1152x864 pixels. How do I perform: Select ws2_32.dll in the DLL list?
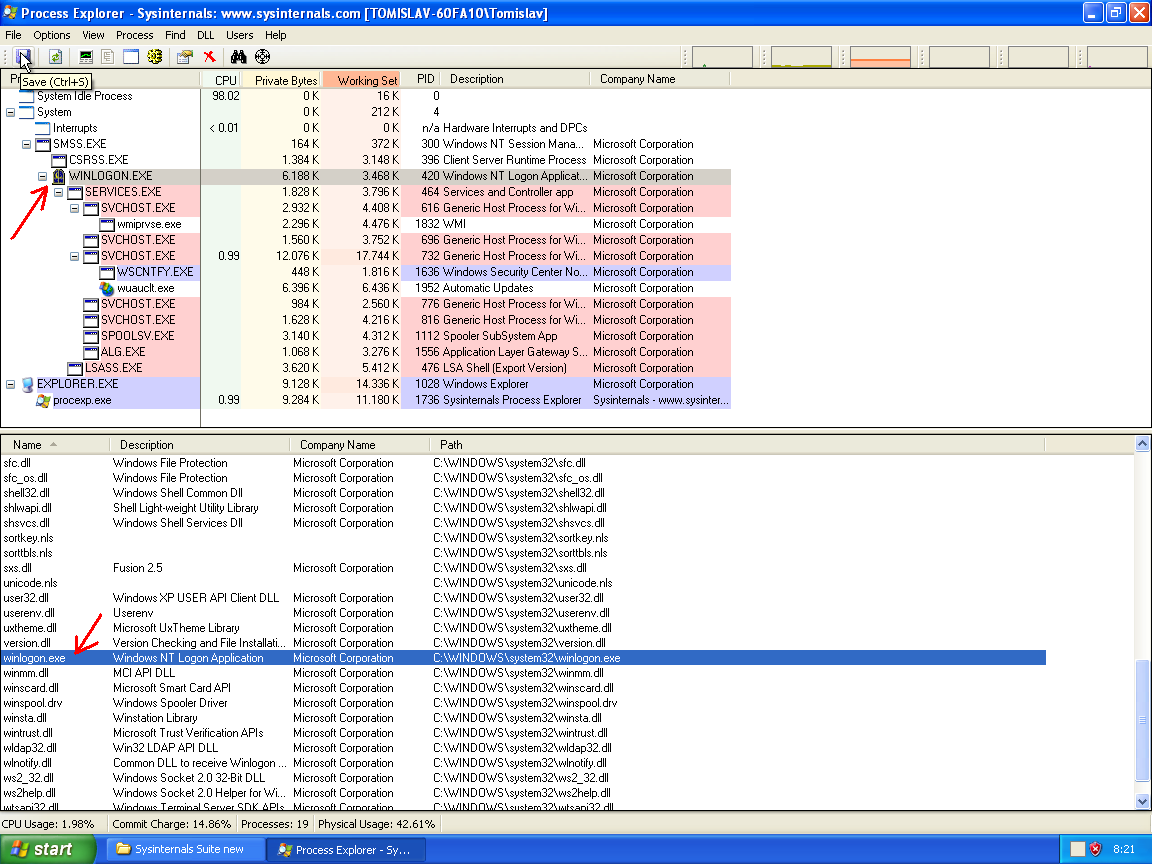point(523,778)
